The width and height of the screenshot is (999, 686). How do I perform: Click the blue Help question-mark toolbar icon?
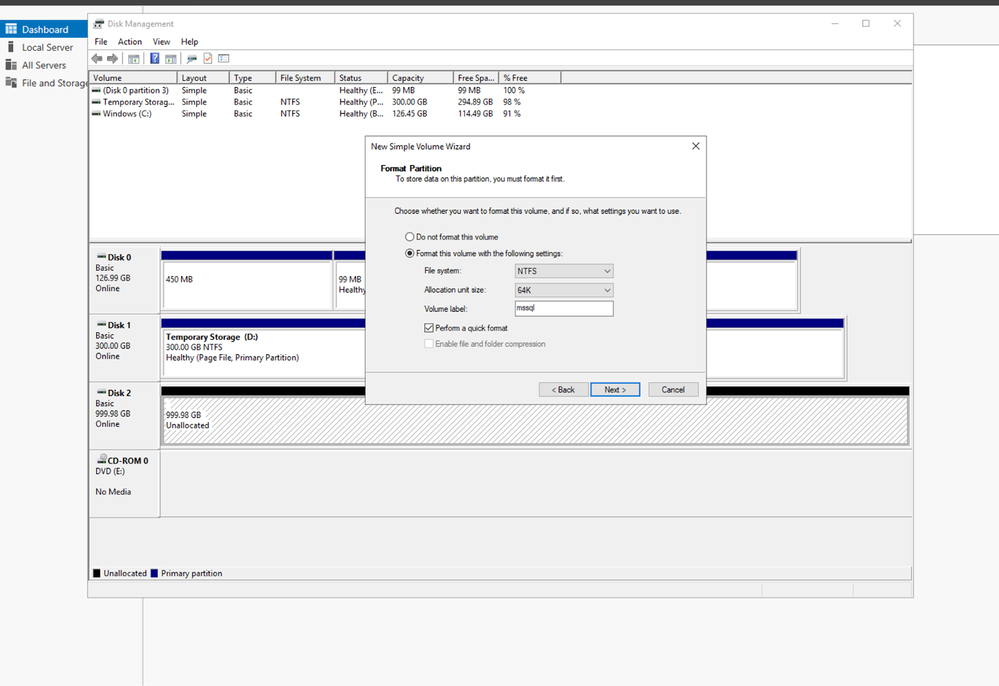[155, 58]
